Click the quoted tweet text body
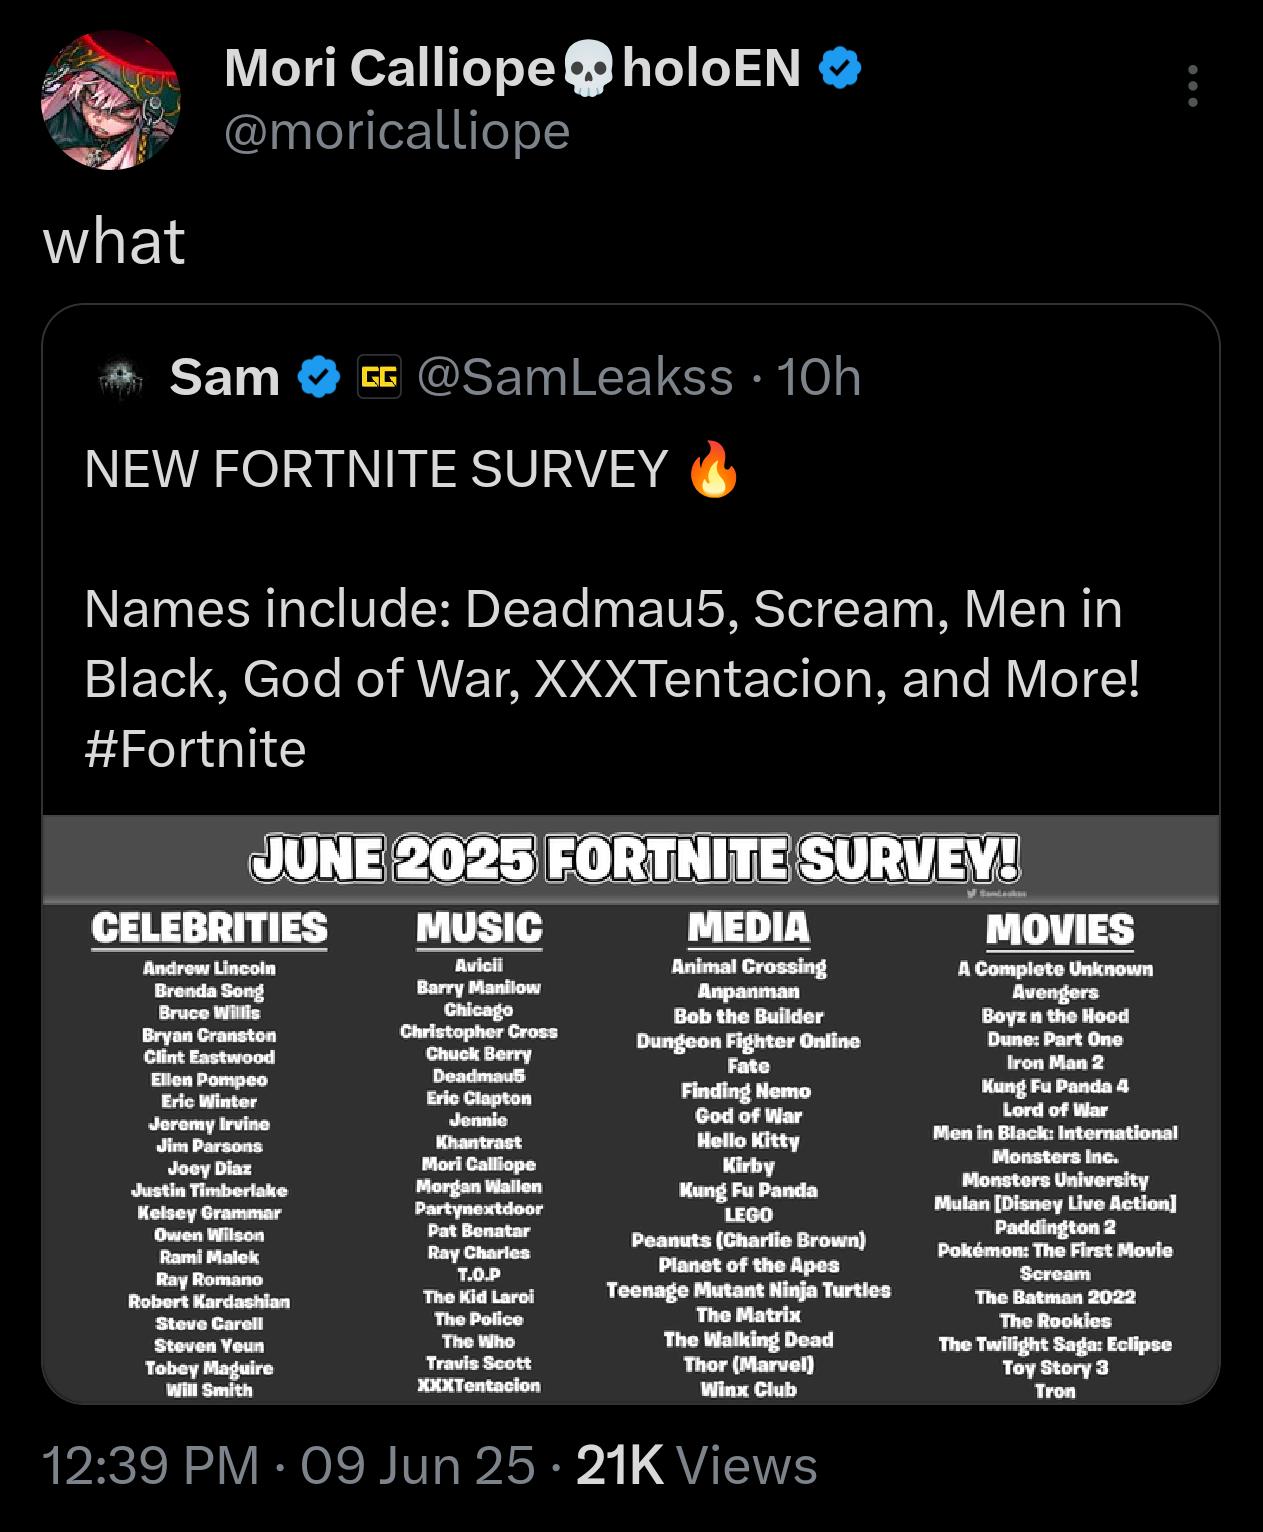 pyautogui.click(x=611, y=645)
